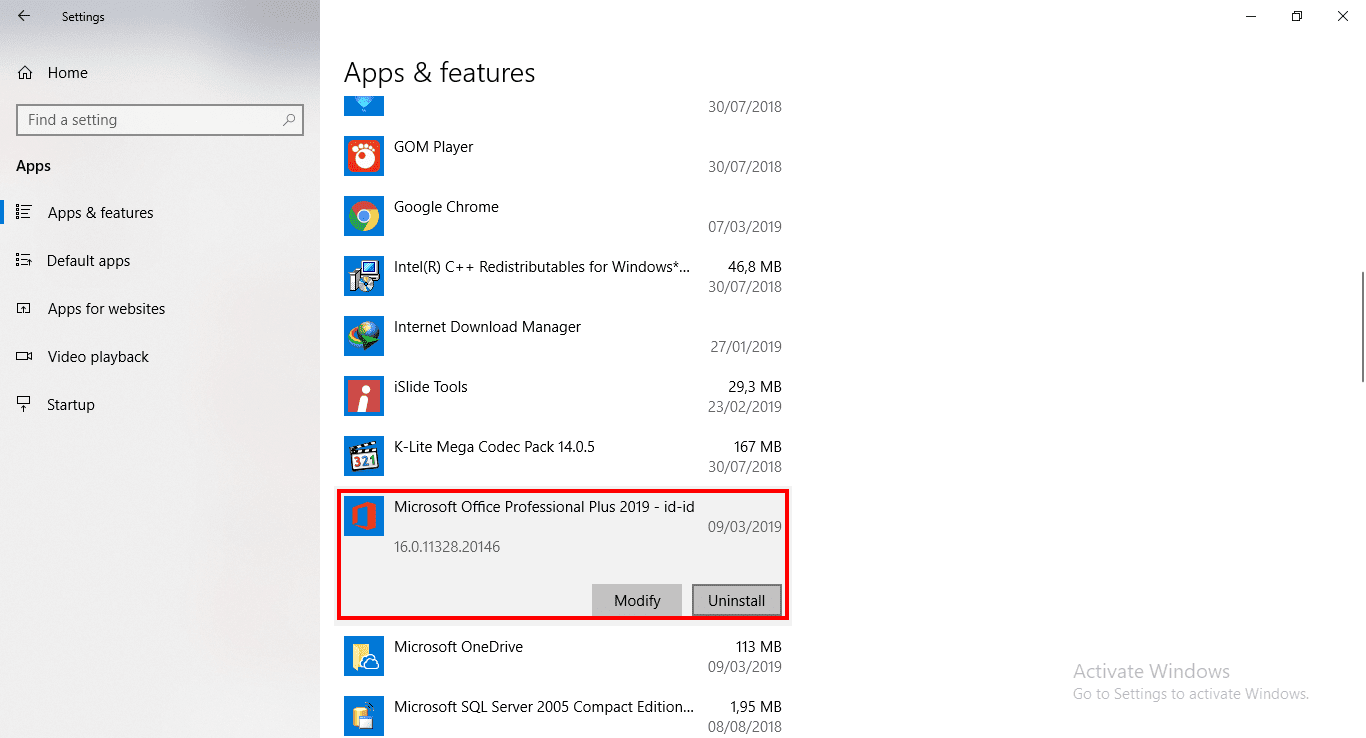Screen dimensions: 1366x738
Task: Click the SQL Server Compact Edition icon
Action: coord(364,716)
